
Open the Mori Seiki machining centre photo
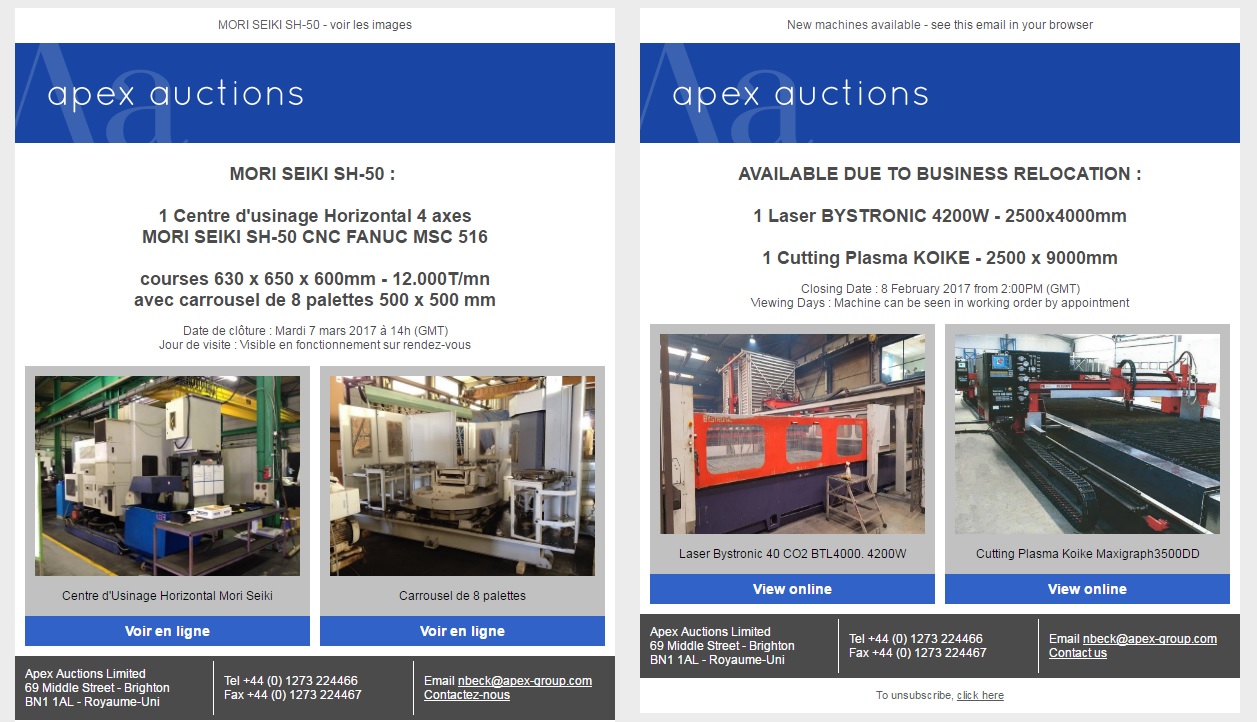point(167,476)
